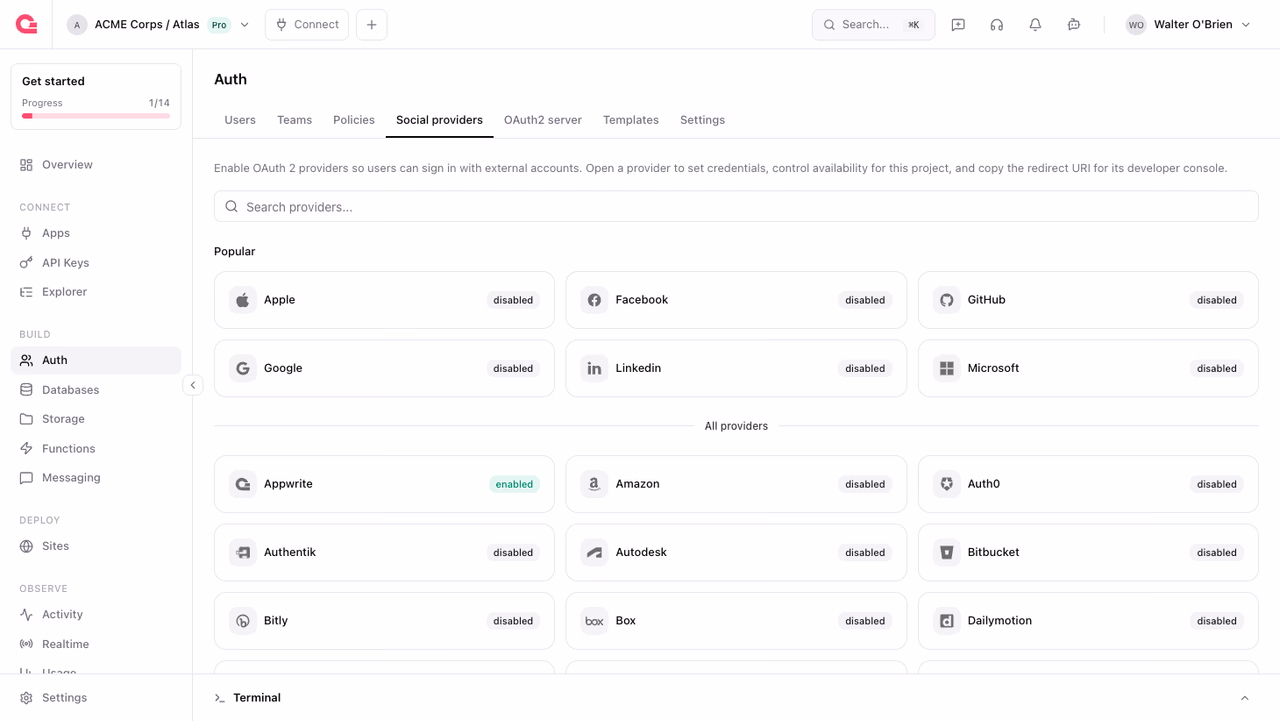Open the Policies tab

pos(354,120)
